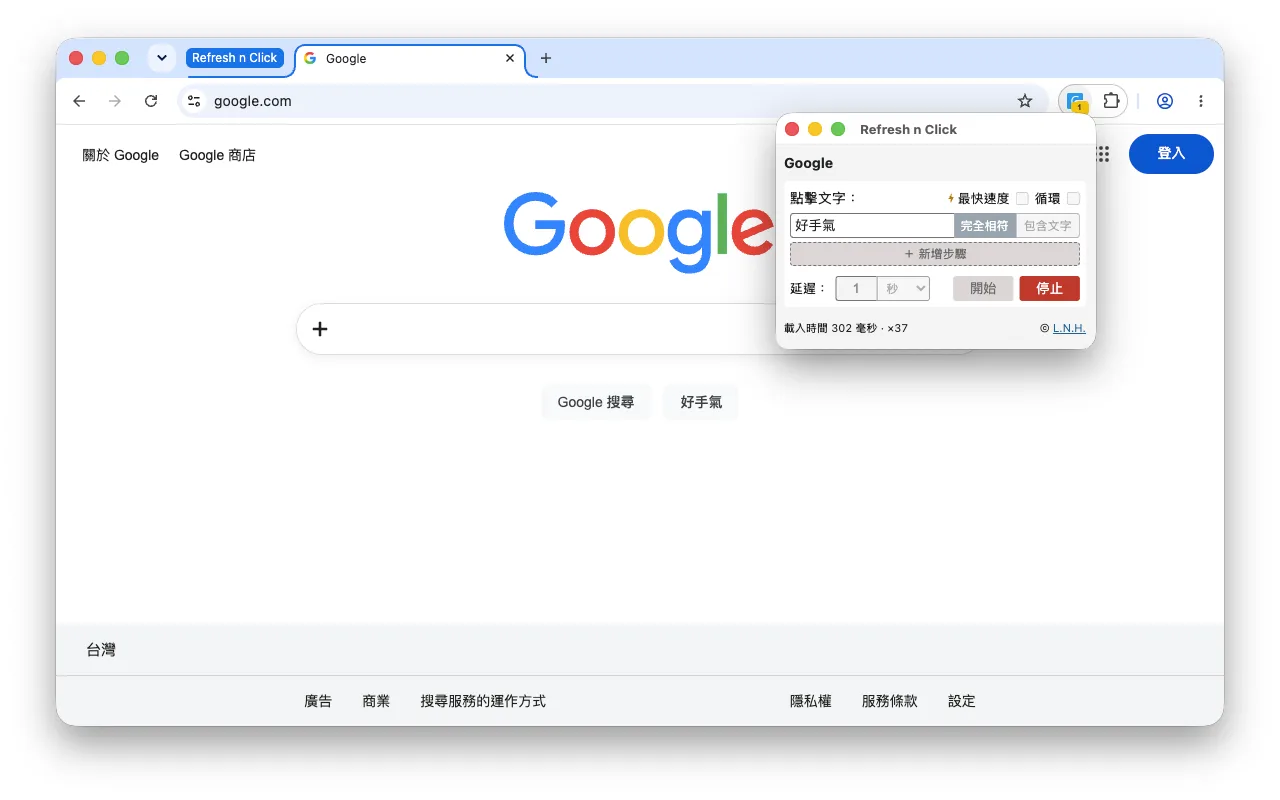Click the 台灣 region text in footer
The height and width of the screenshot is (800, 1280).
(101, 650)
